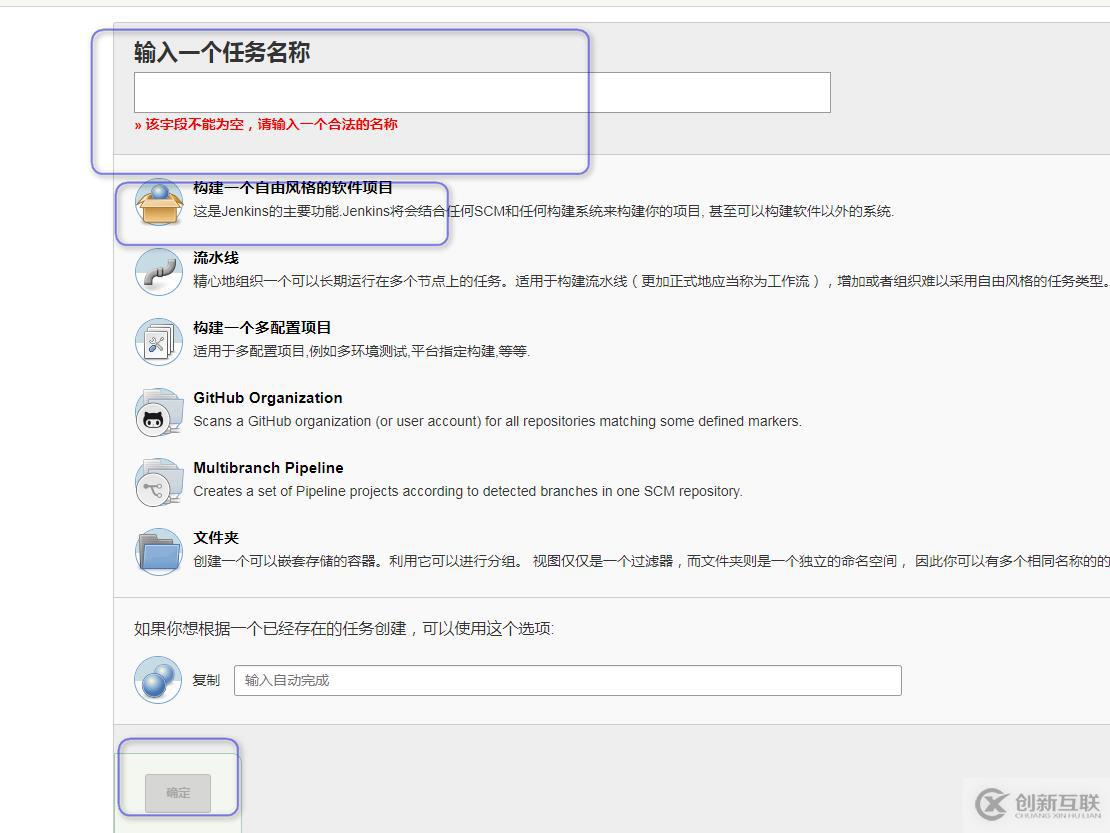Click description starting Creates a set of Pipeline
Viewport: 1110px width, 833px height.
(x=468, y=491)
